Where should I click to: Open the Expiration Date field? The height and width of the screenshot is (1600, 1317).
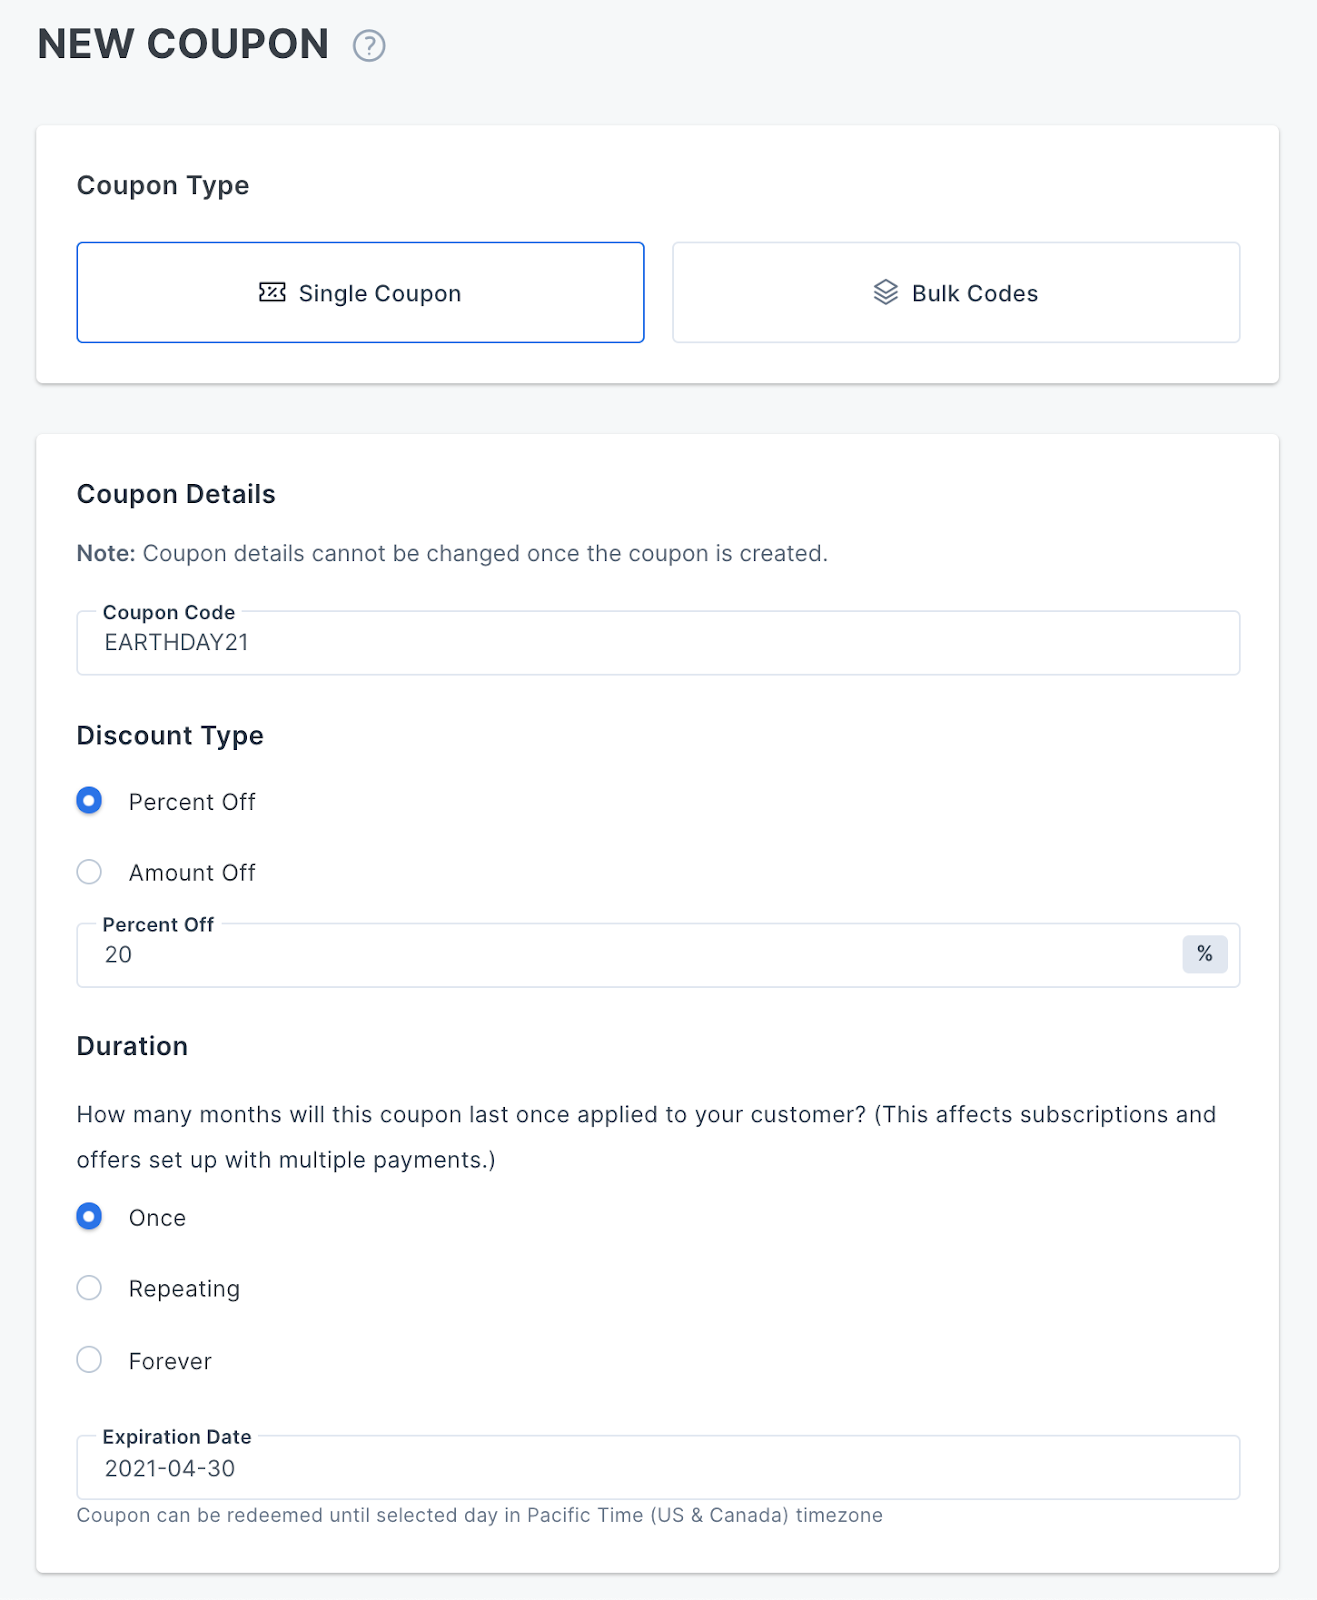[x=658, y=1468]
